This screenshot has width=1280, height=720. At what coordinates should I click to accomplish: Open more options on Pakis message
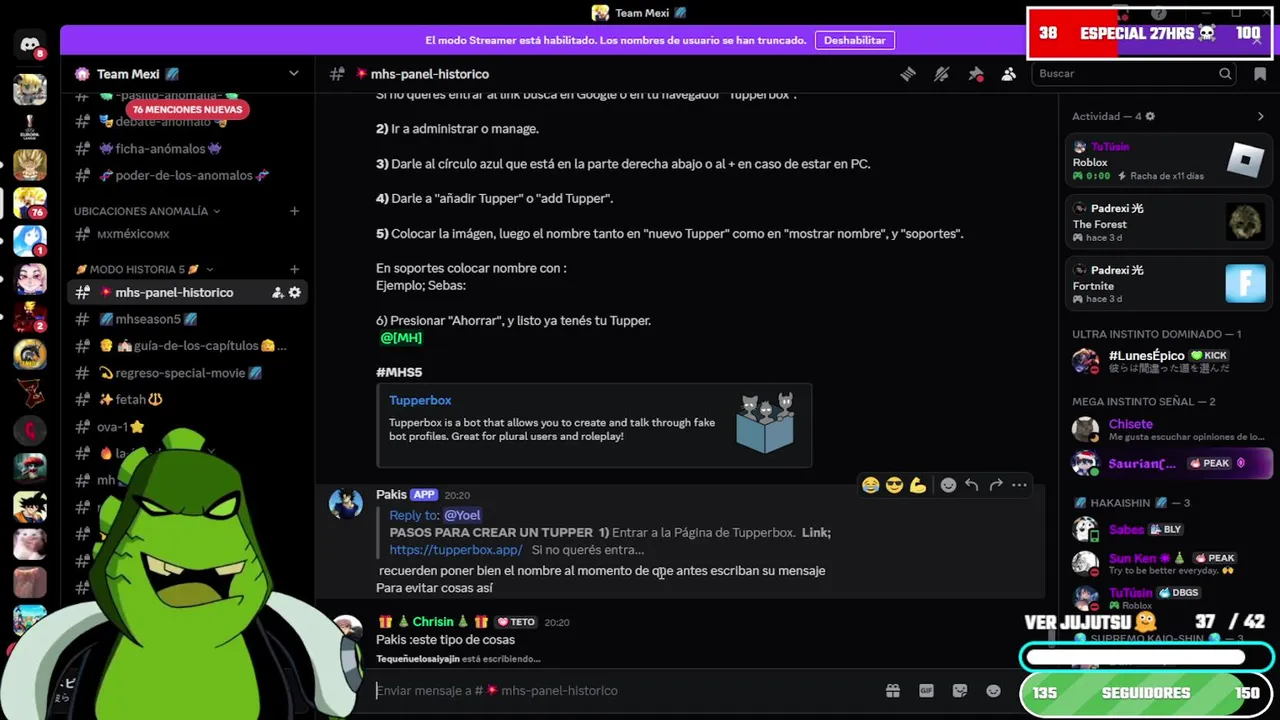pyautogui.click(x=1019, y=485)
